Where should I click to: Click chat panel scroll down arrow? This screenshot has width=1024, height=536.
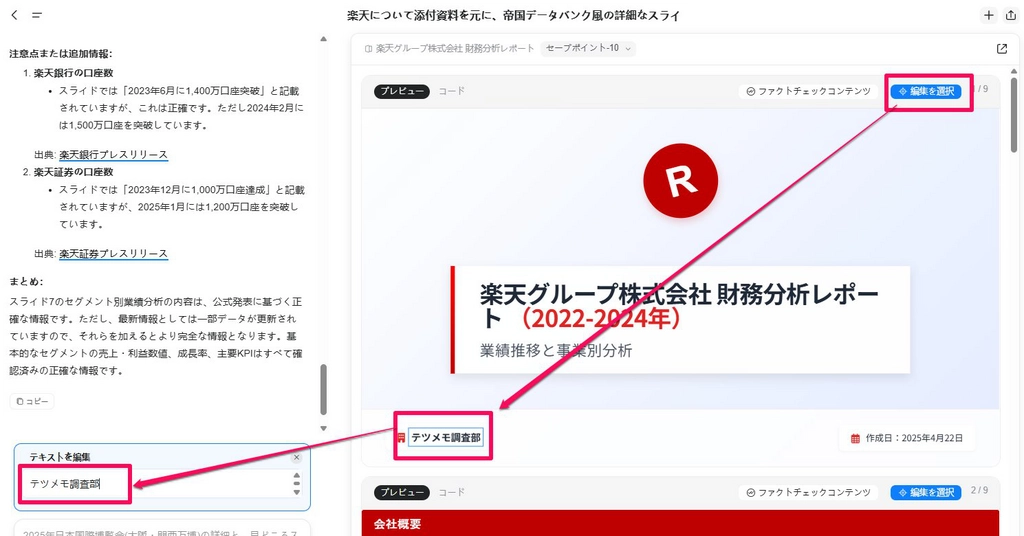(x=323, y=428)
